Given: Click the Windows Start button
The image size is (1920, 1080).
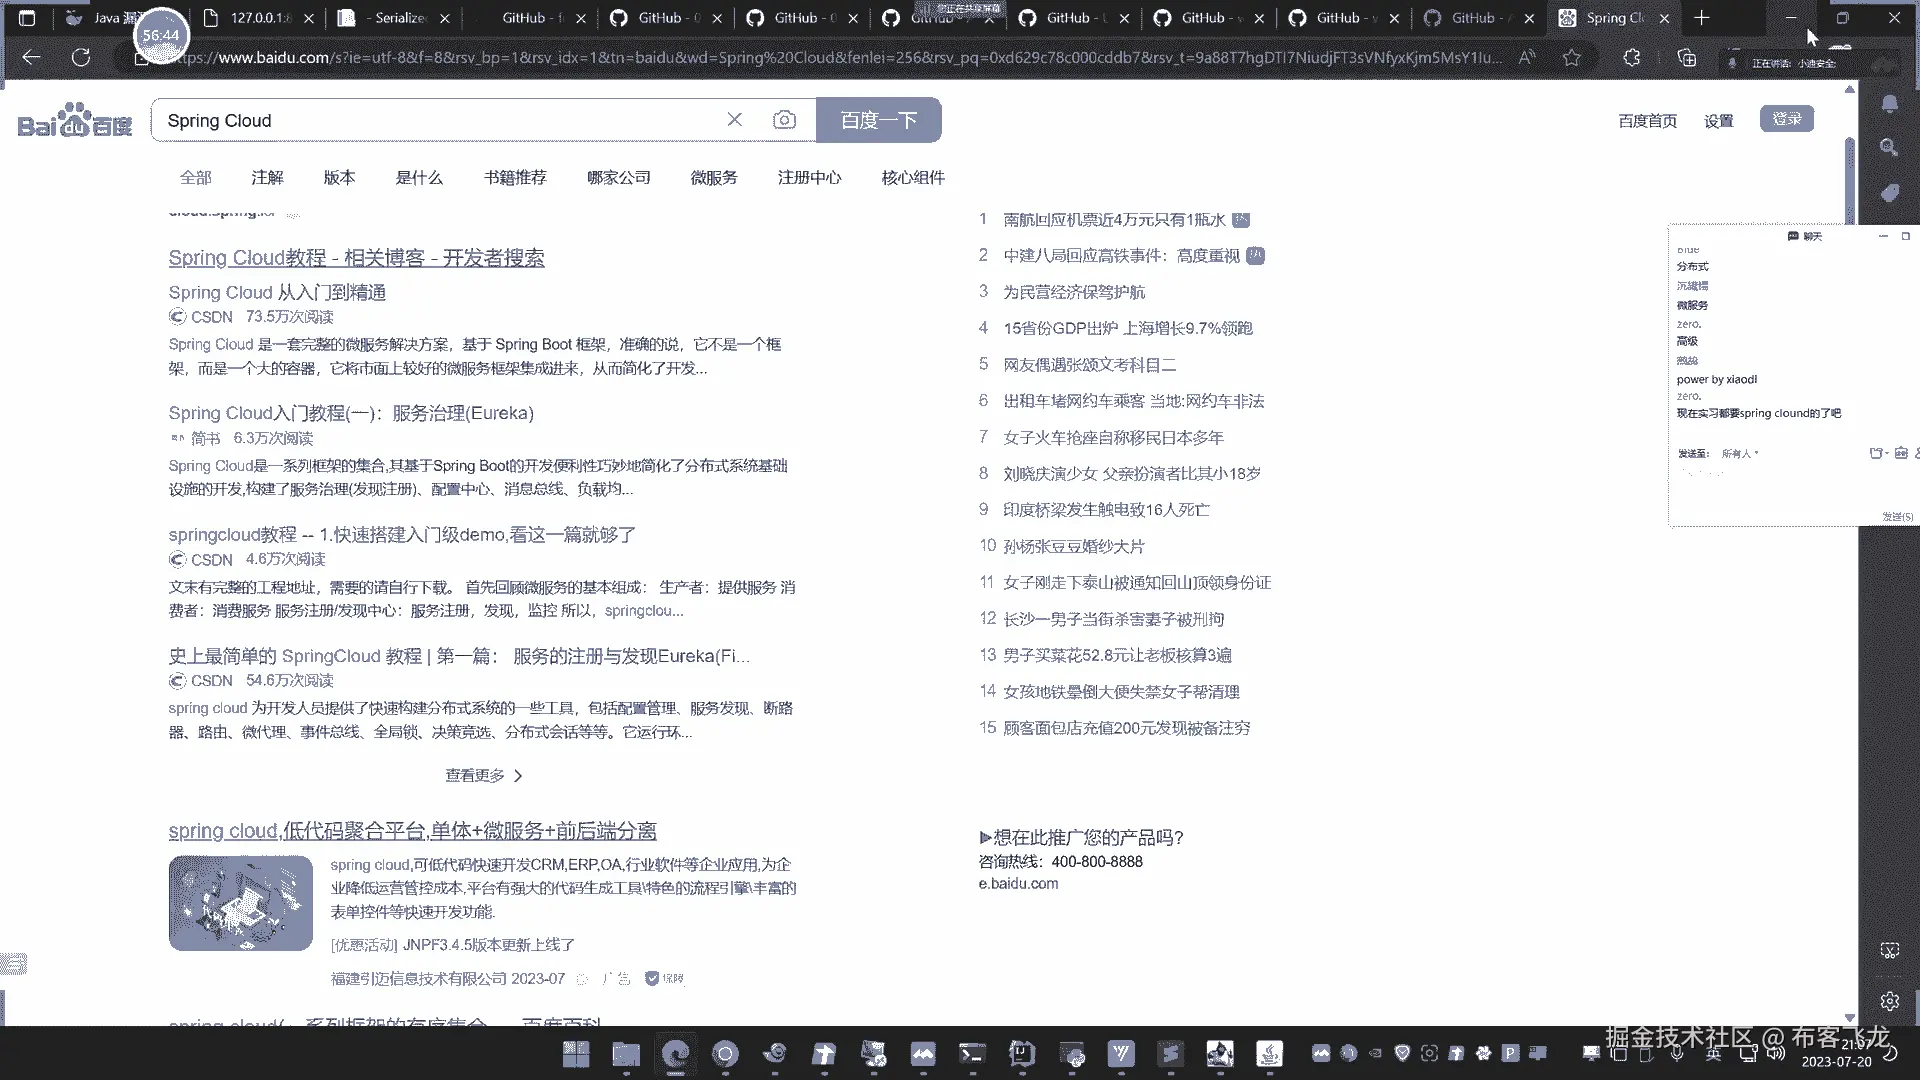Looking at the screenshot, I should [576, 1053].
